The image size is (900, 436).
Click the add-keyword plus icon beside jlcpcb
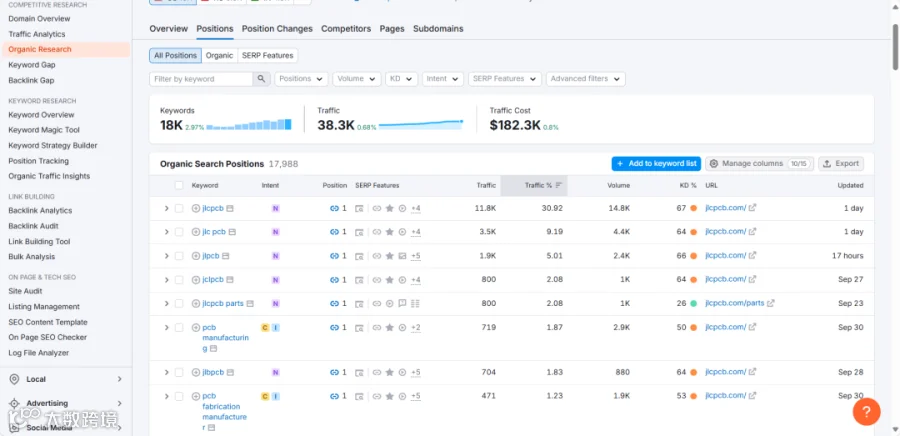(196, 208)
